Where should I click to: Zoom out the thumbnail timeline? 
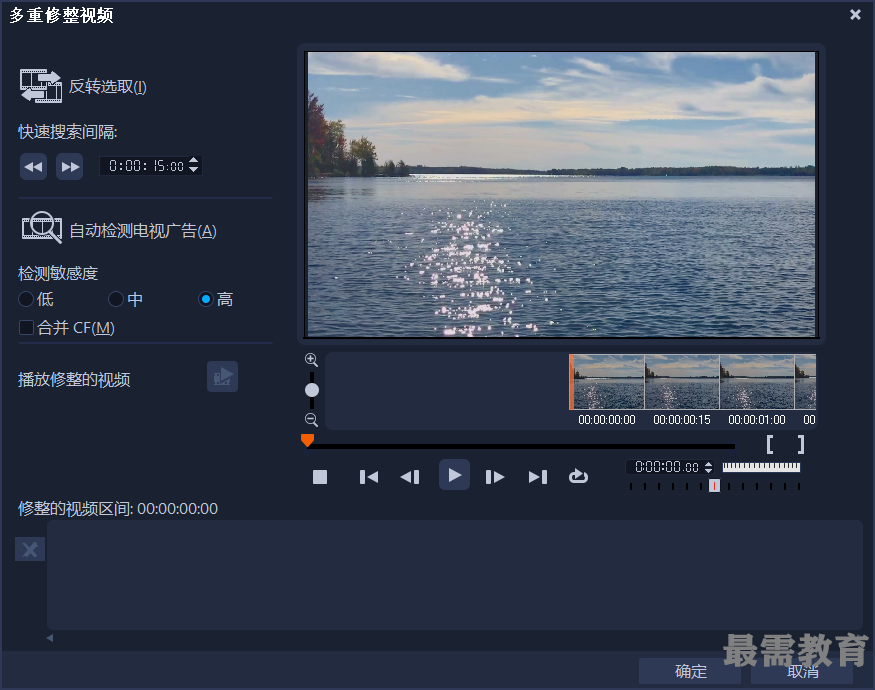tap(311, 420)
